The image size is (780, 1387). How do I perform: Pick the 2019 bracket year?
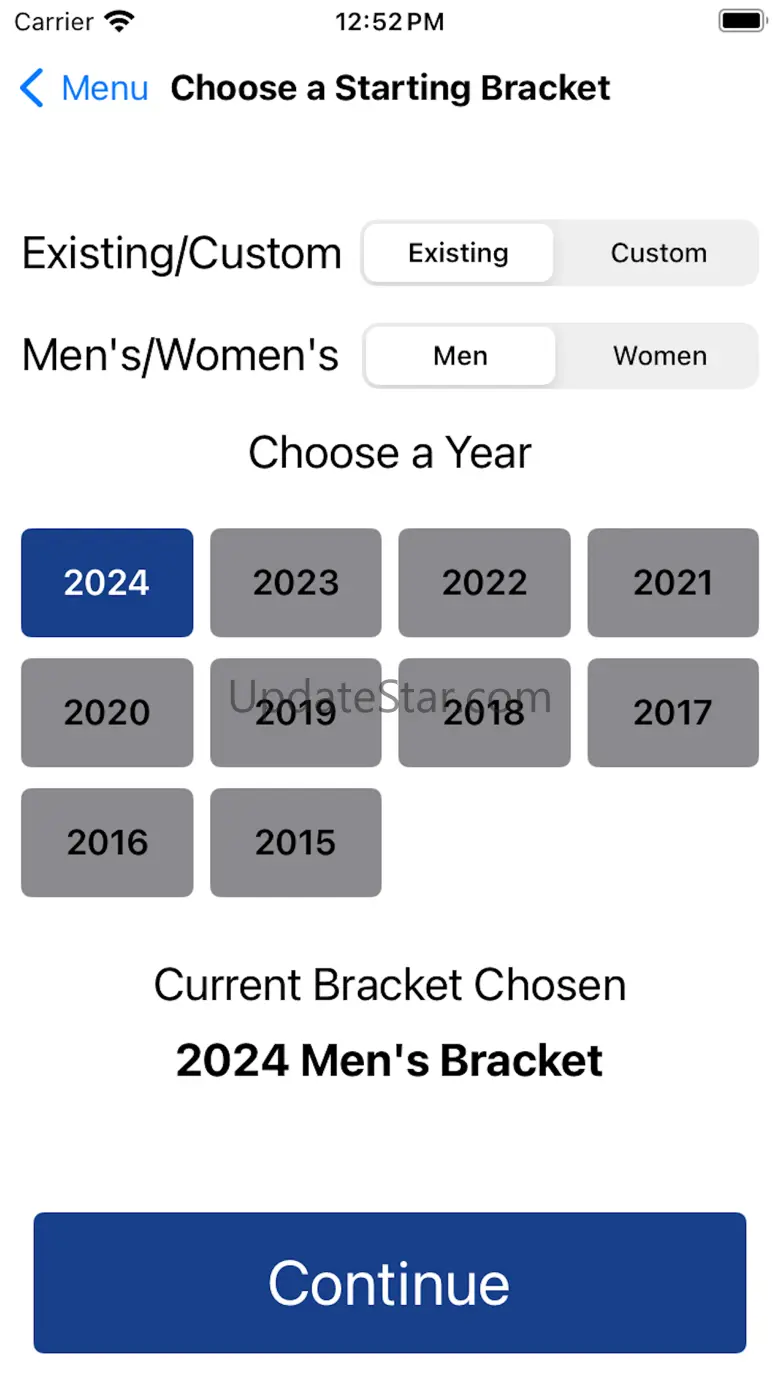[x=296, y=713]
